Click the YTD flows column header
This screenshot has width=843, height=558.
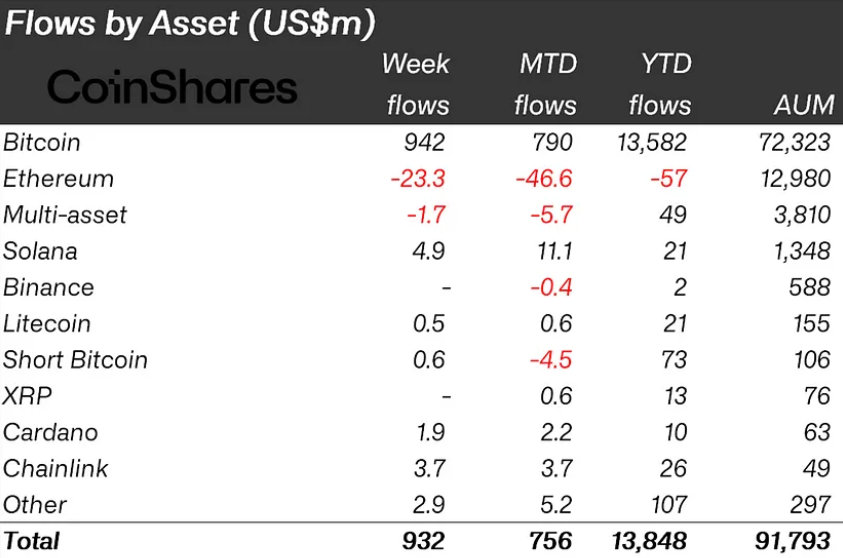pos(660,84)
